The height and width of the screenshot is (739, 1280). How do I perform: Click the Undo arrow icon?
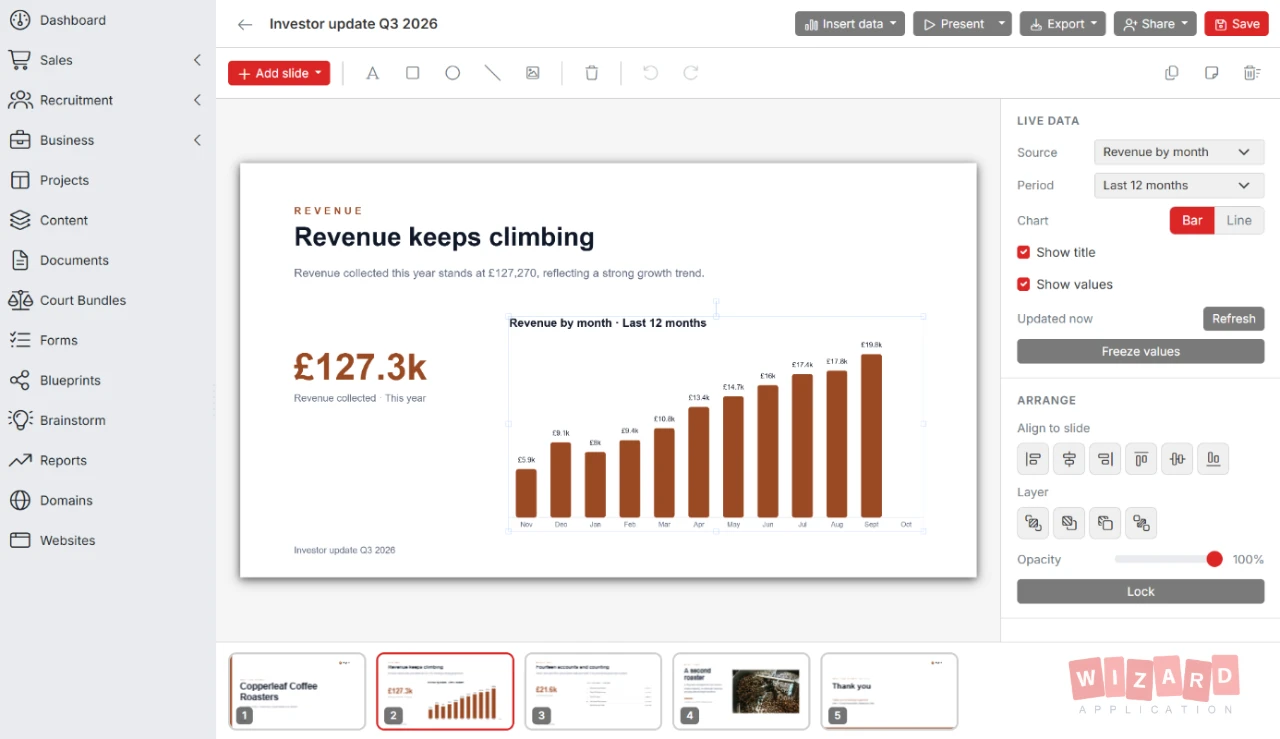650,73
